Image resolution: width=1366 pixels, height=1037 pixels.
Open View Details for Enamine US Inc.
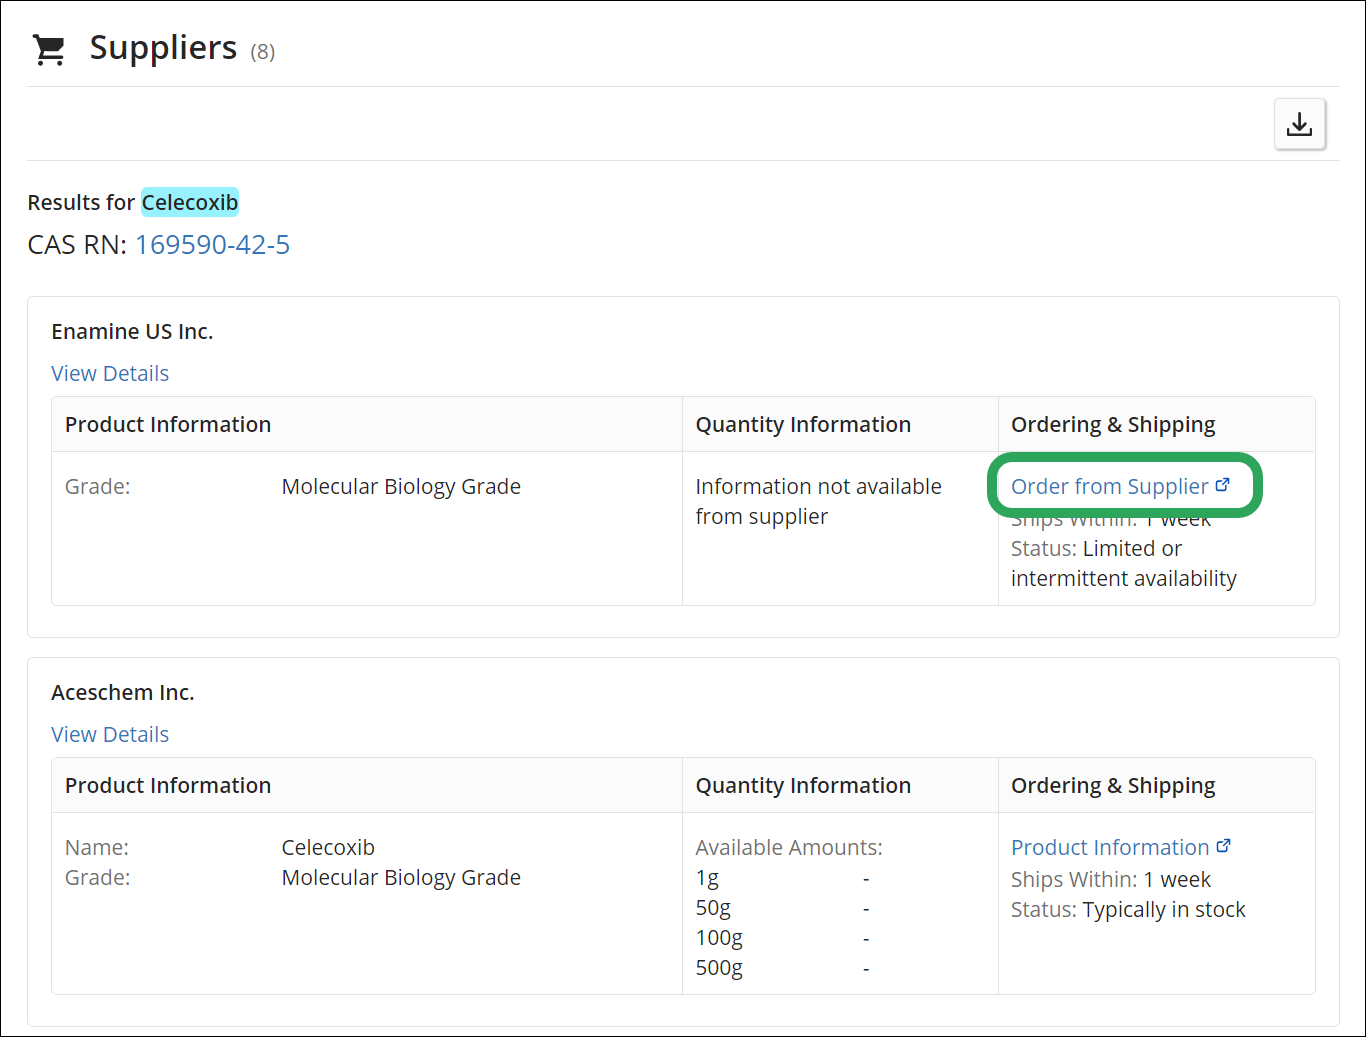point(110,373)
